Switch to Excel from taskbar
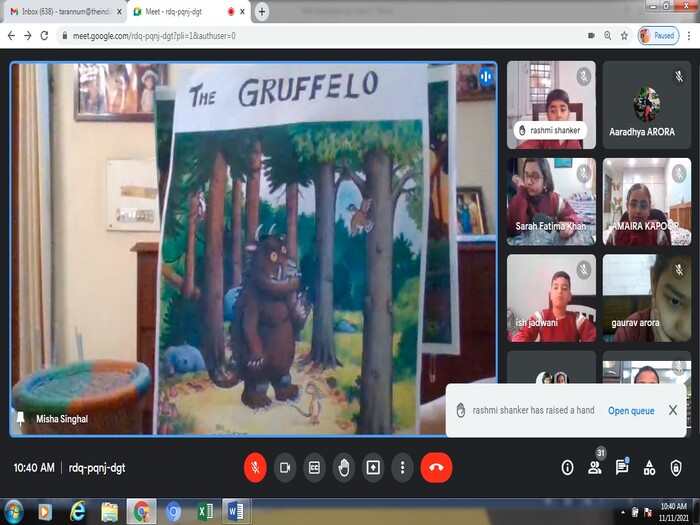 (x=205, y=512)
